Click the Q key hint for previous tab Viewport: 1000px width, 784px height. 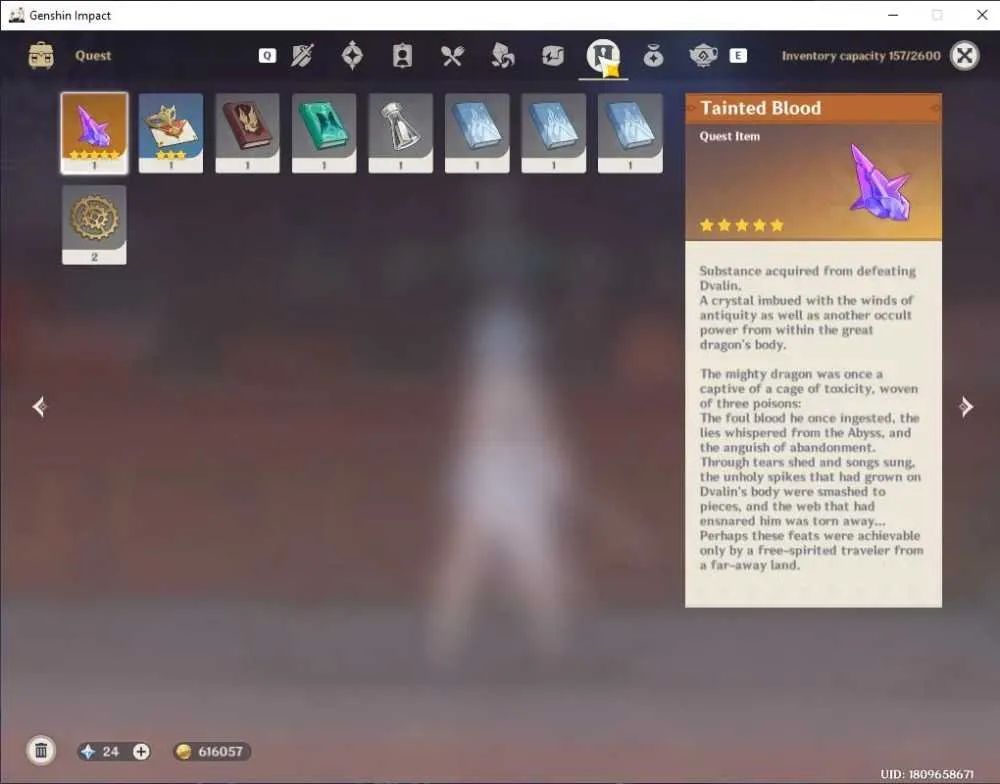click(x=267, y=55)
